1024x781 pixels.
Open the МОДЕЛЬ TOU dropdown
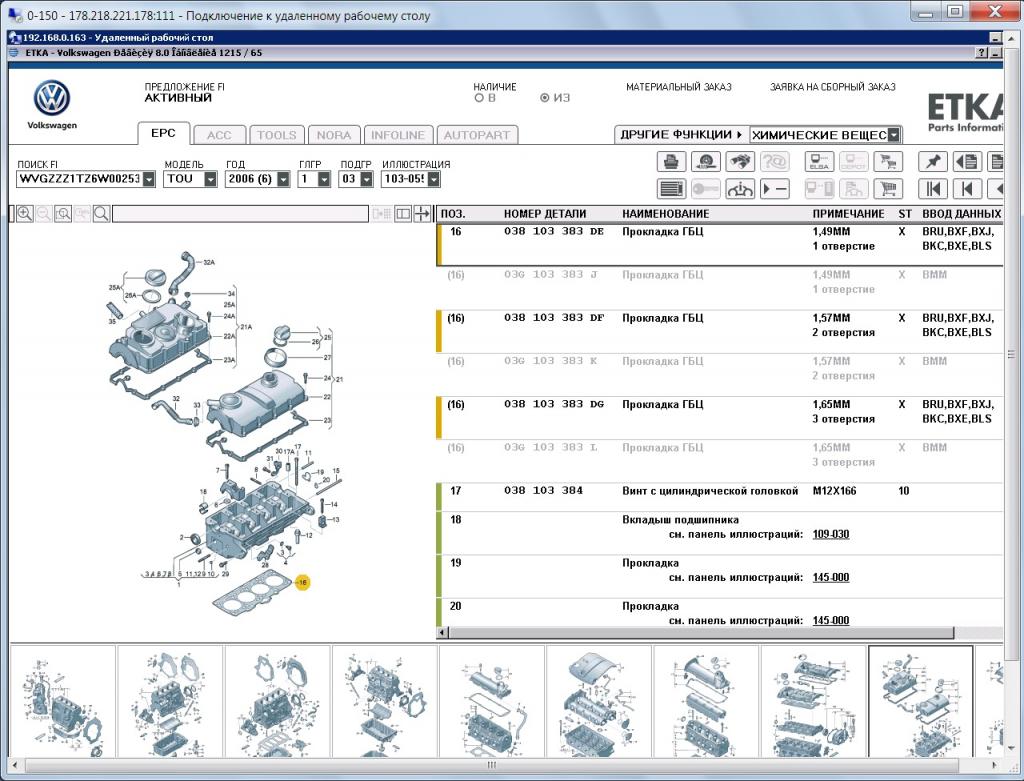tap(210, 179)
